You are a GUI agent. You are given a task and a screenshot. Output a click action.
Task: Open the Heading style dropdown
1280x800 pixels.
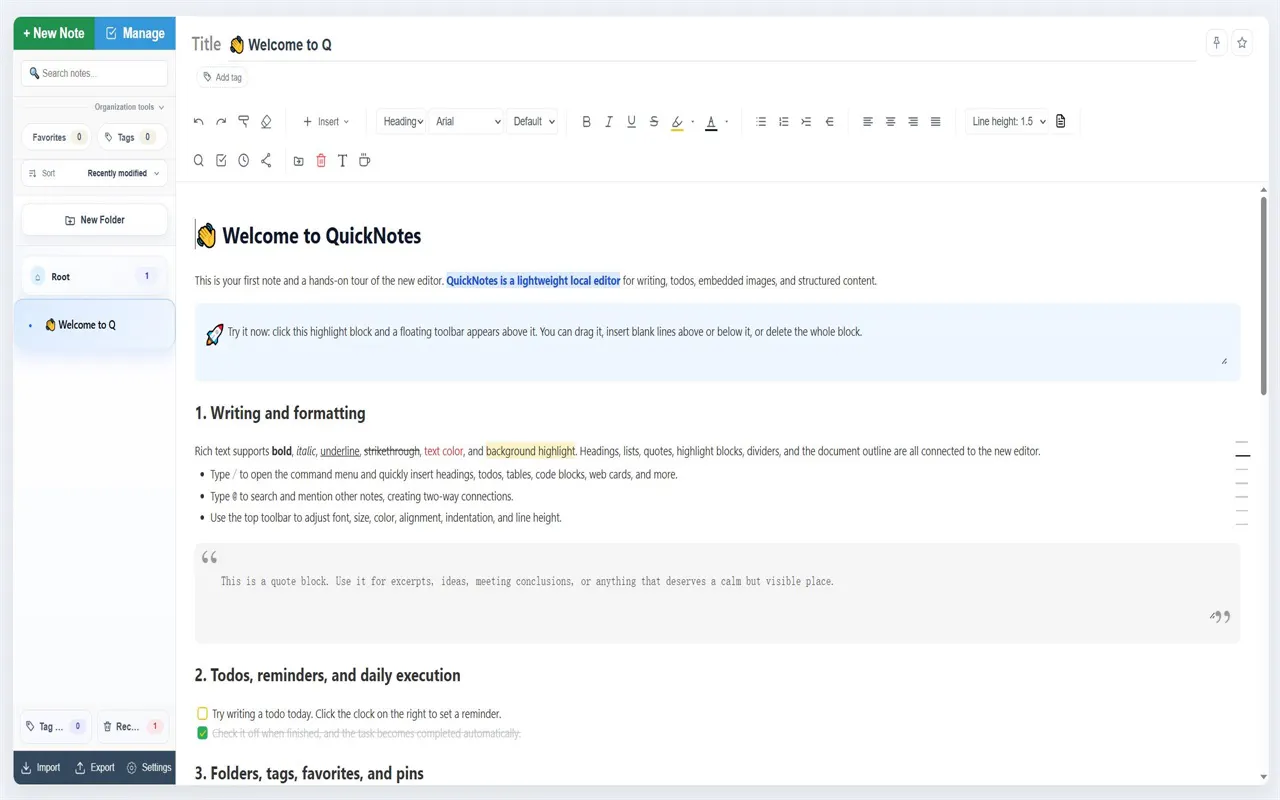coord(403,122)
